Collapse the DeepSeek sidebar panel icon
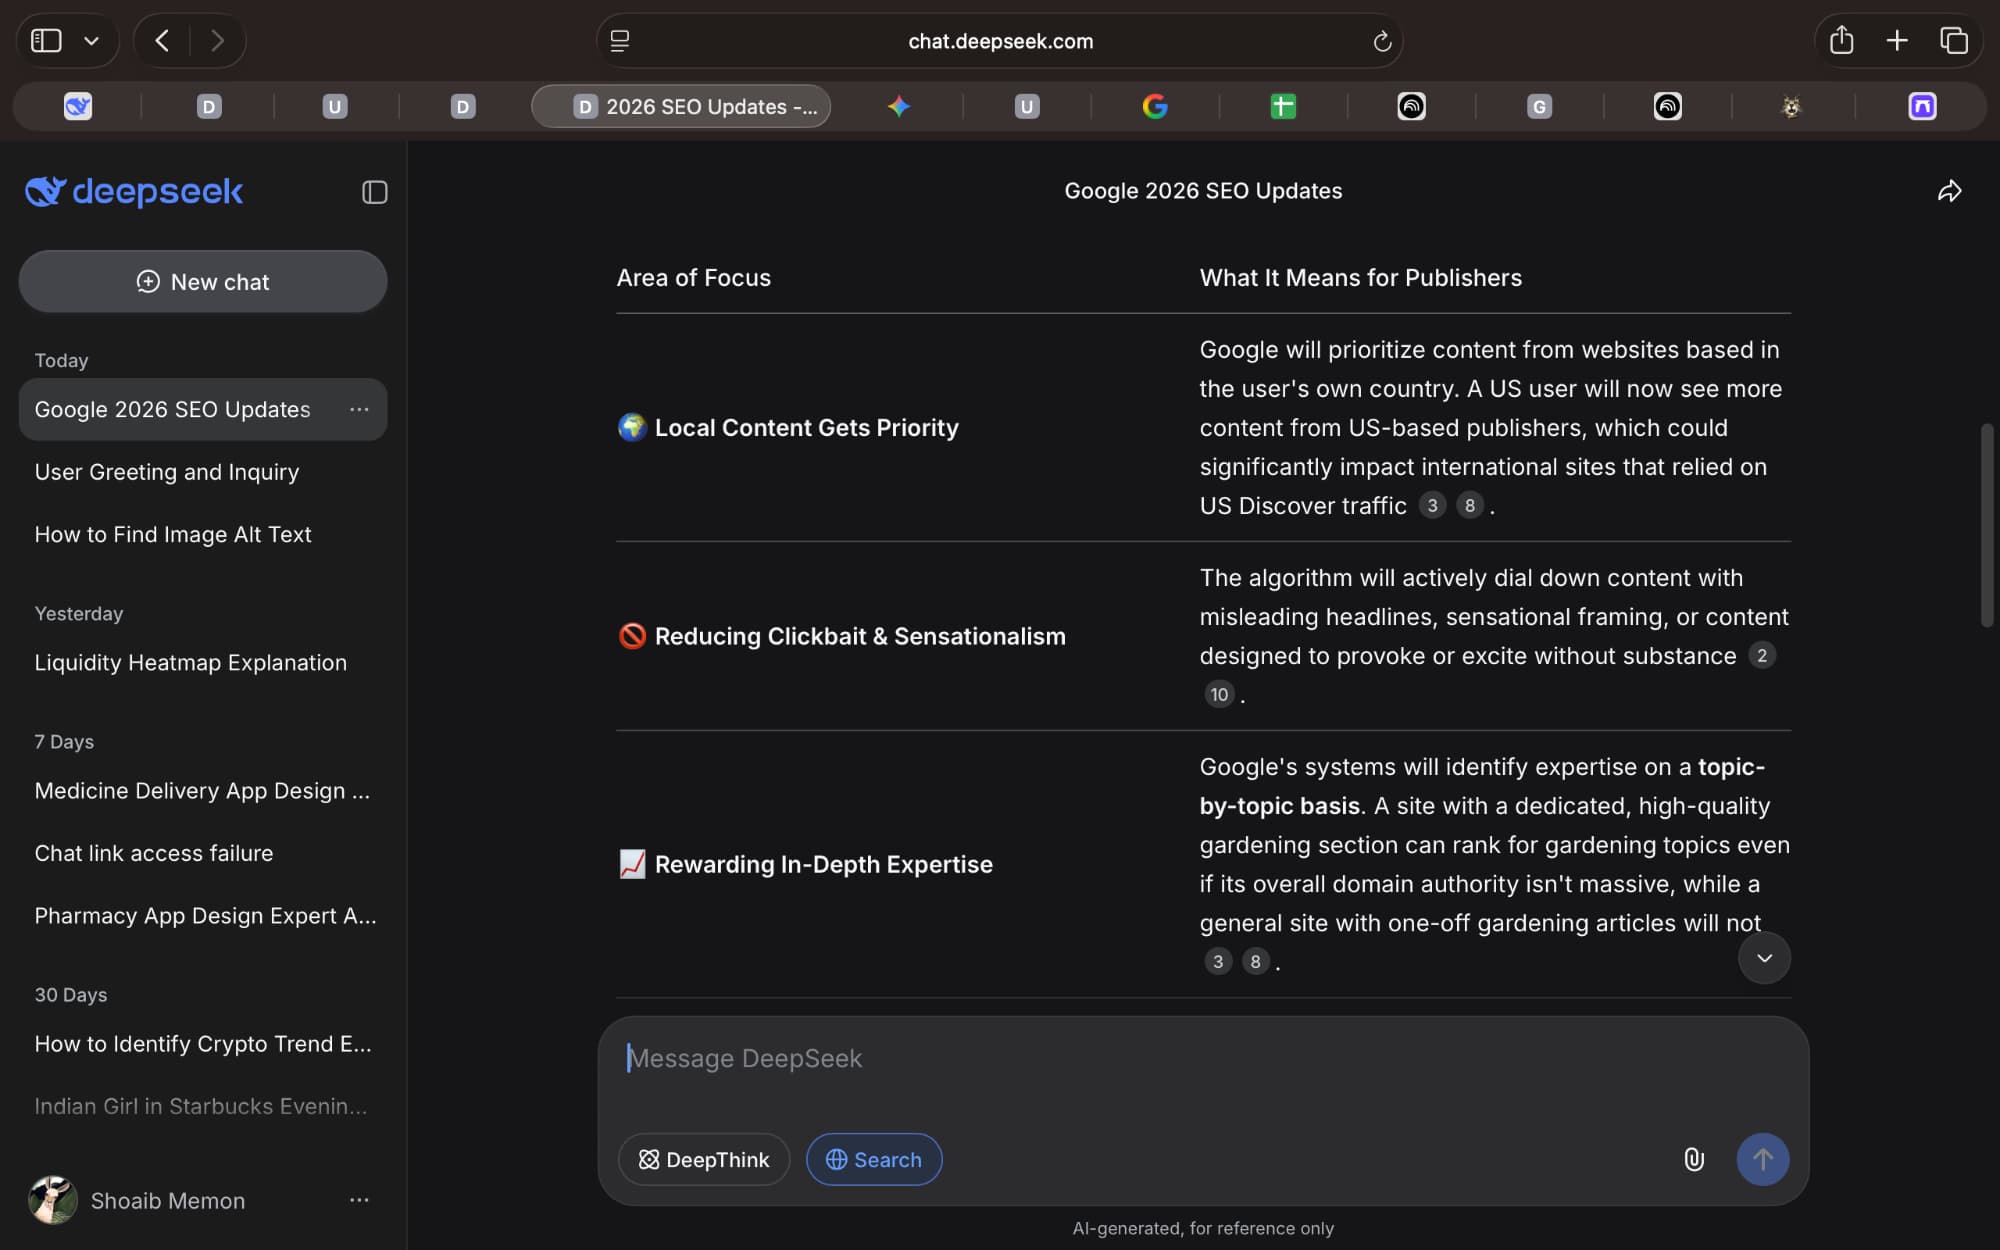Image resolution: width=2000 pixels, height=1250 pixels. [x=374, y=192]
